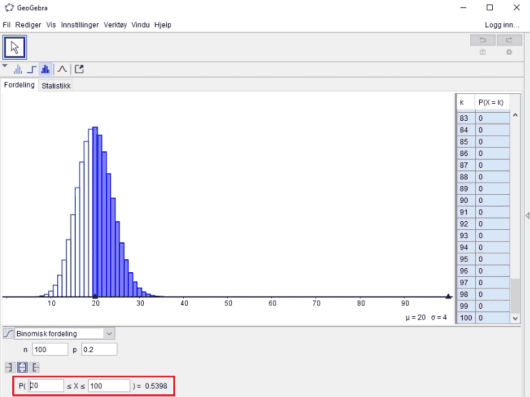Switch to the Statistikk tab
The width and height of the screenshot is (530, 397).
tap(56, 86)
